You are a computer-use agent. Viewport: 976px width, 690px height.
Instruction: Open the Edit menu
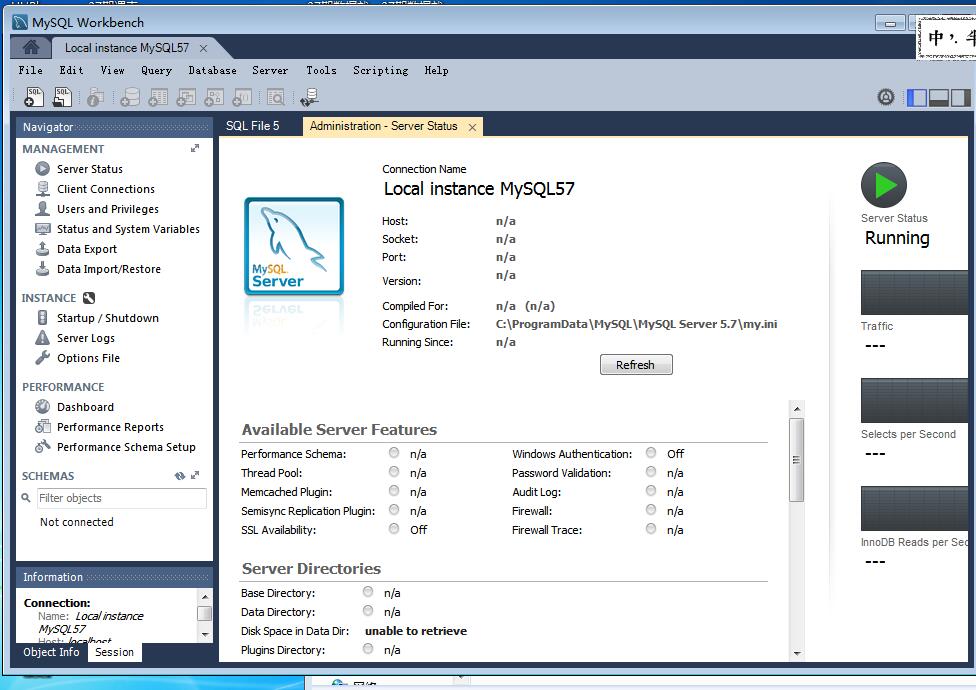(71, 70)
